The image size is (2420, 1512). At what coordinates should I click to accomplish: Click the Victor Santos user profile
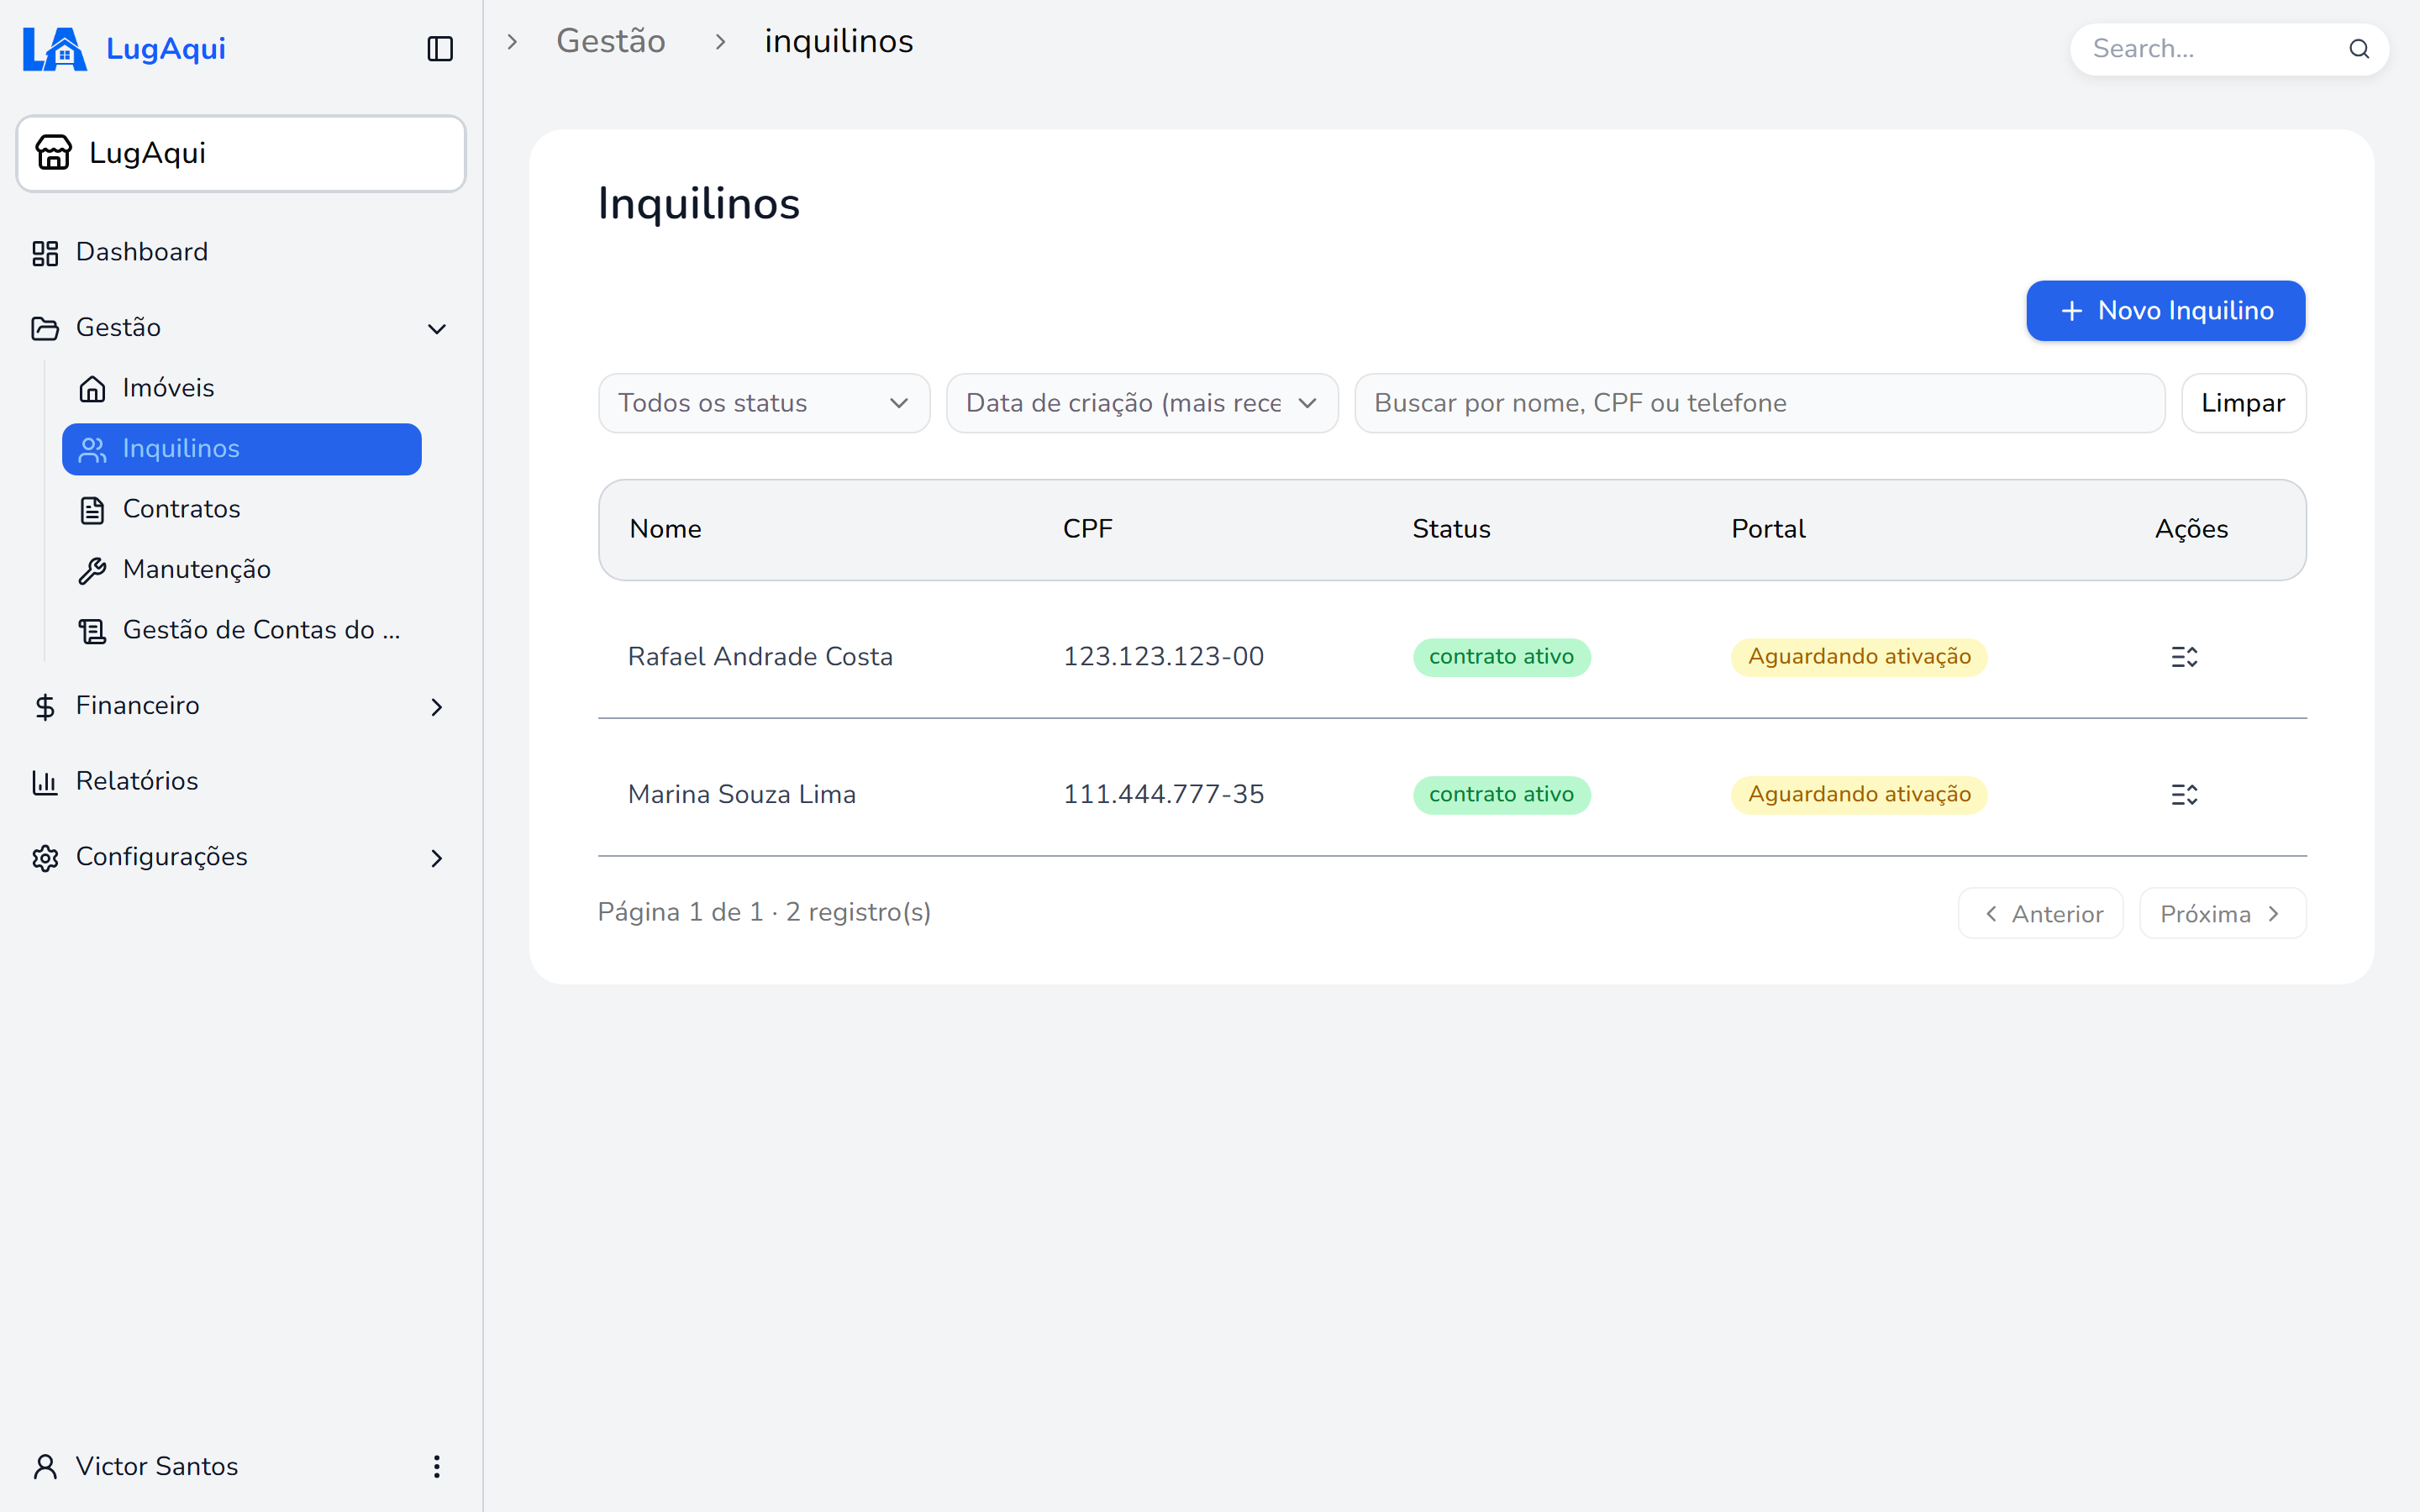pos(157,1466)
